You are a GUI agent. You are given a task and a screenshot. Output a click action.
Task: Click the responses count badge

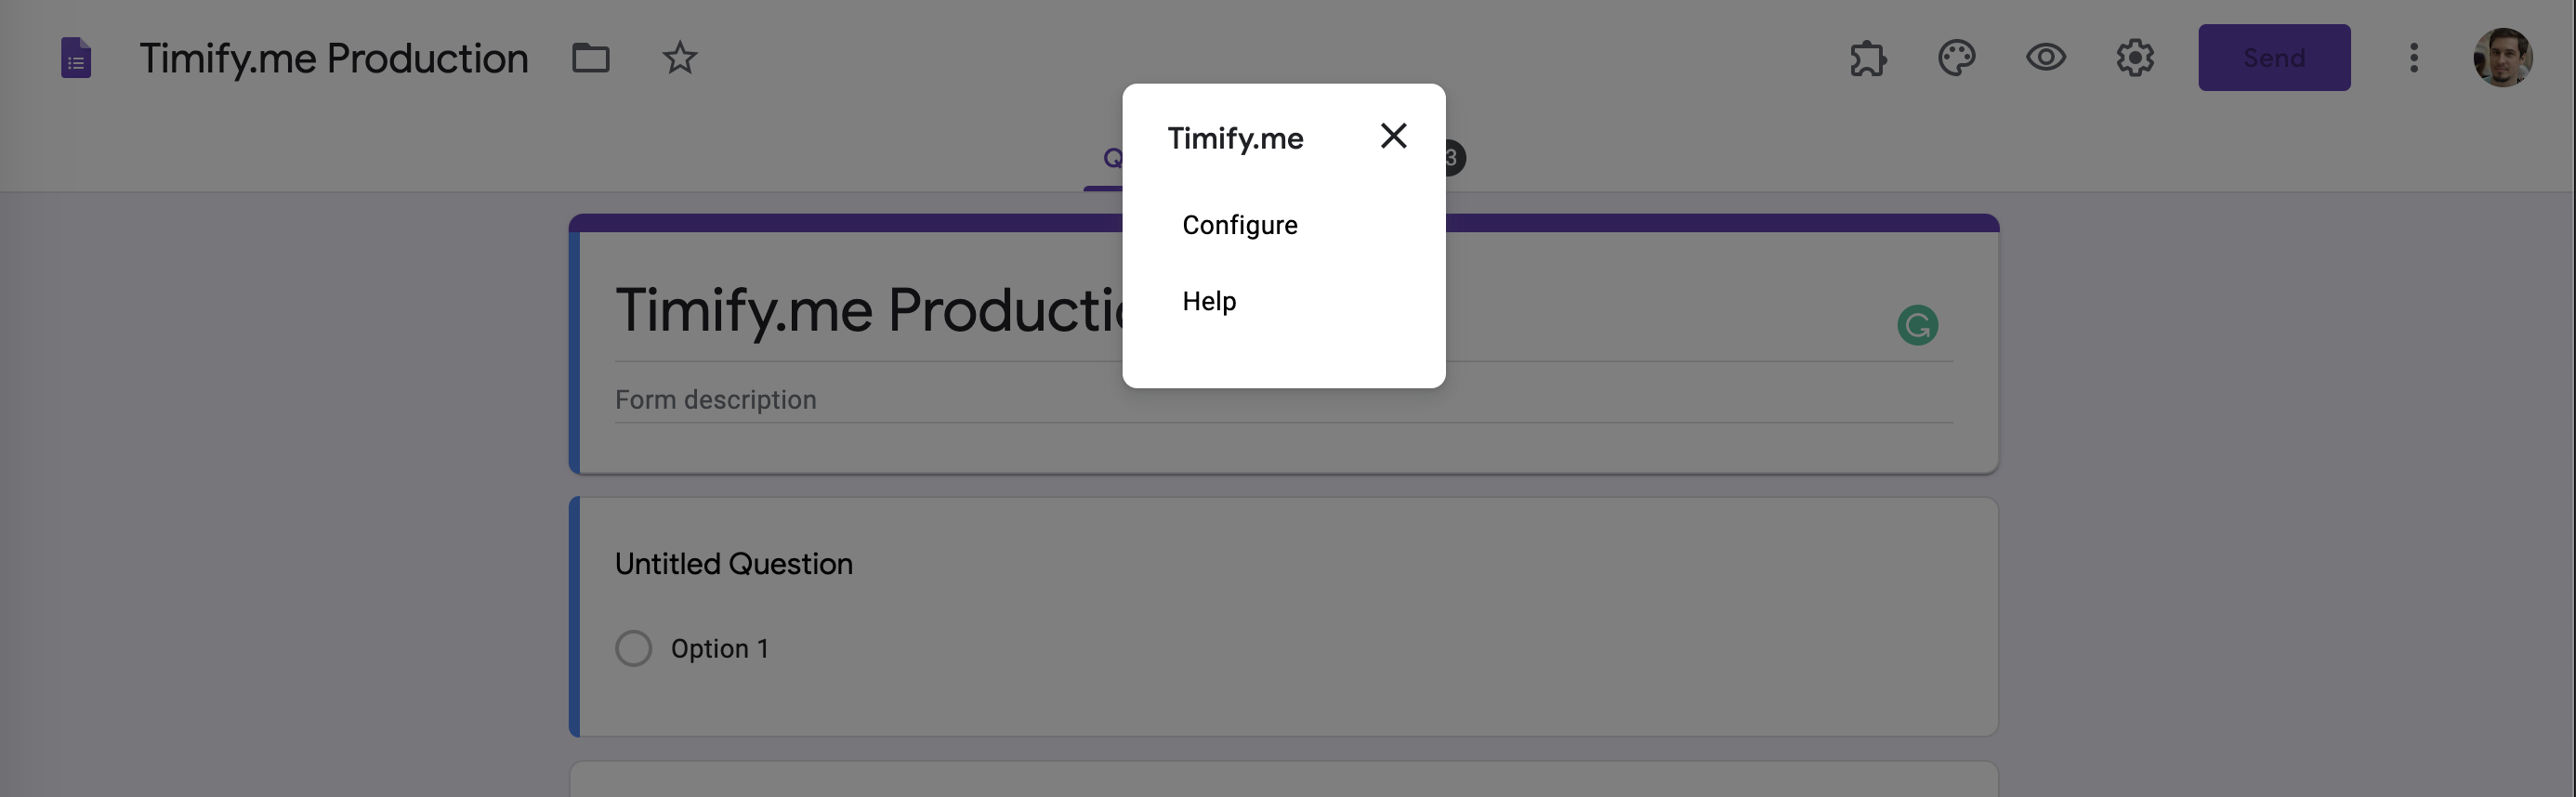pos(1453,158)
